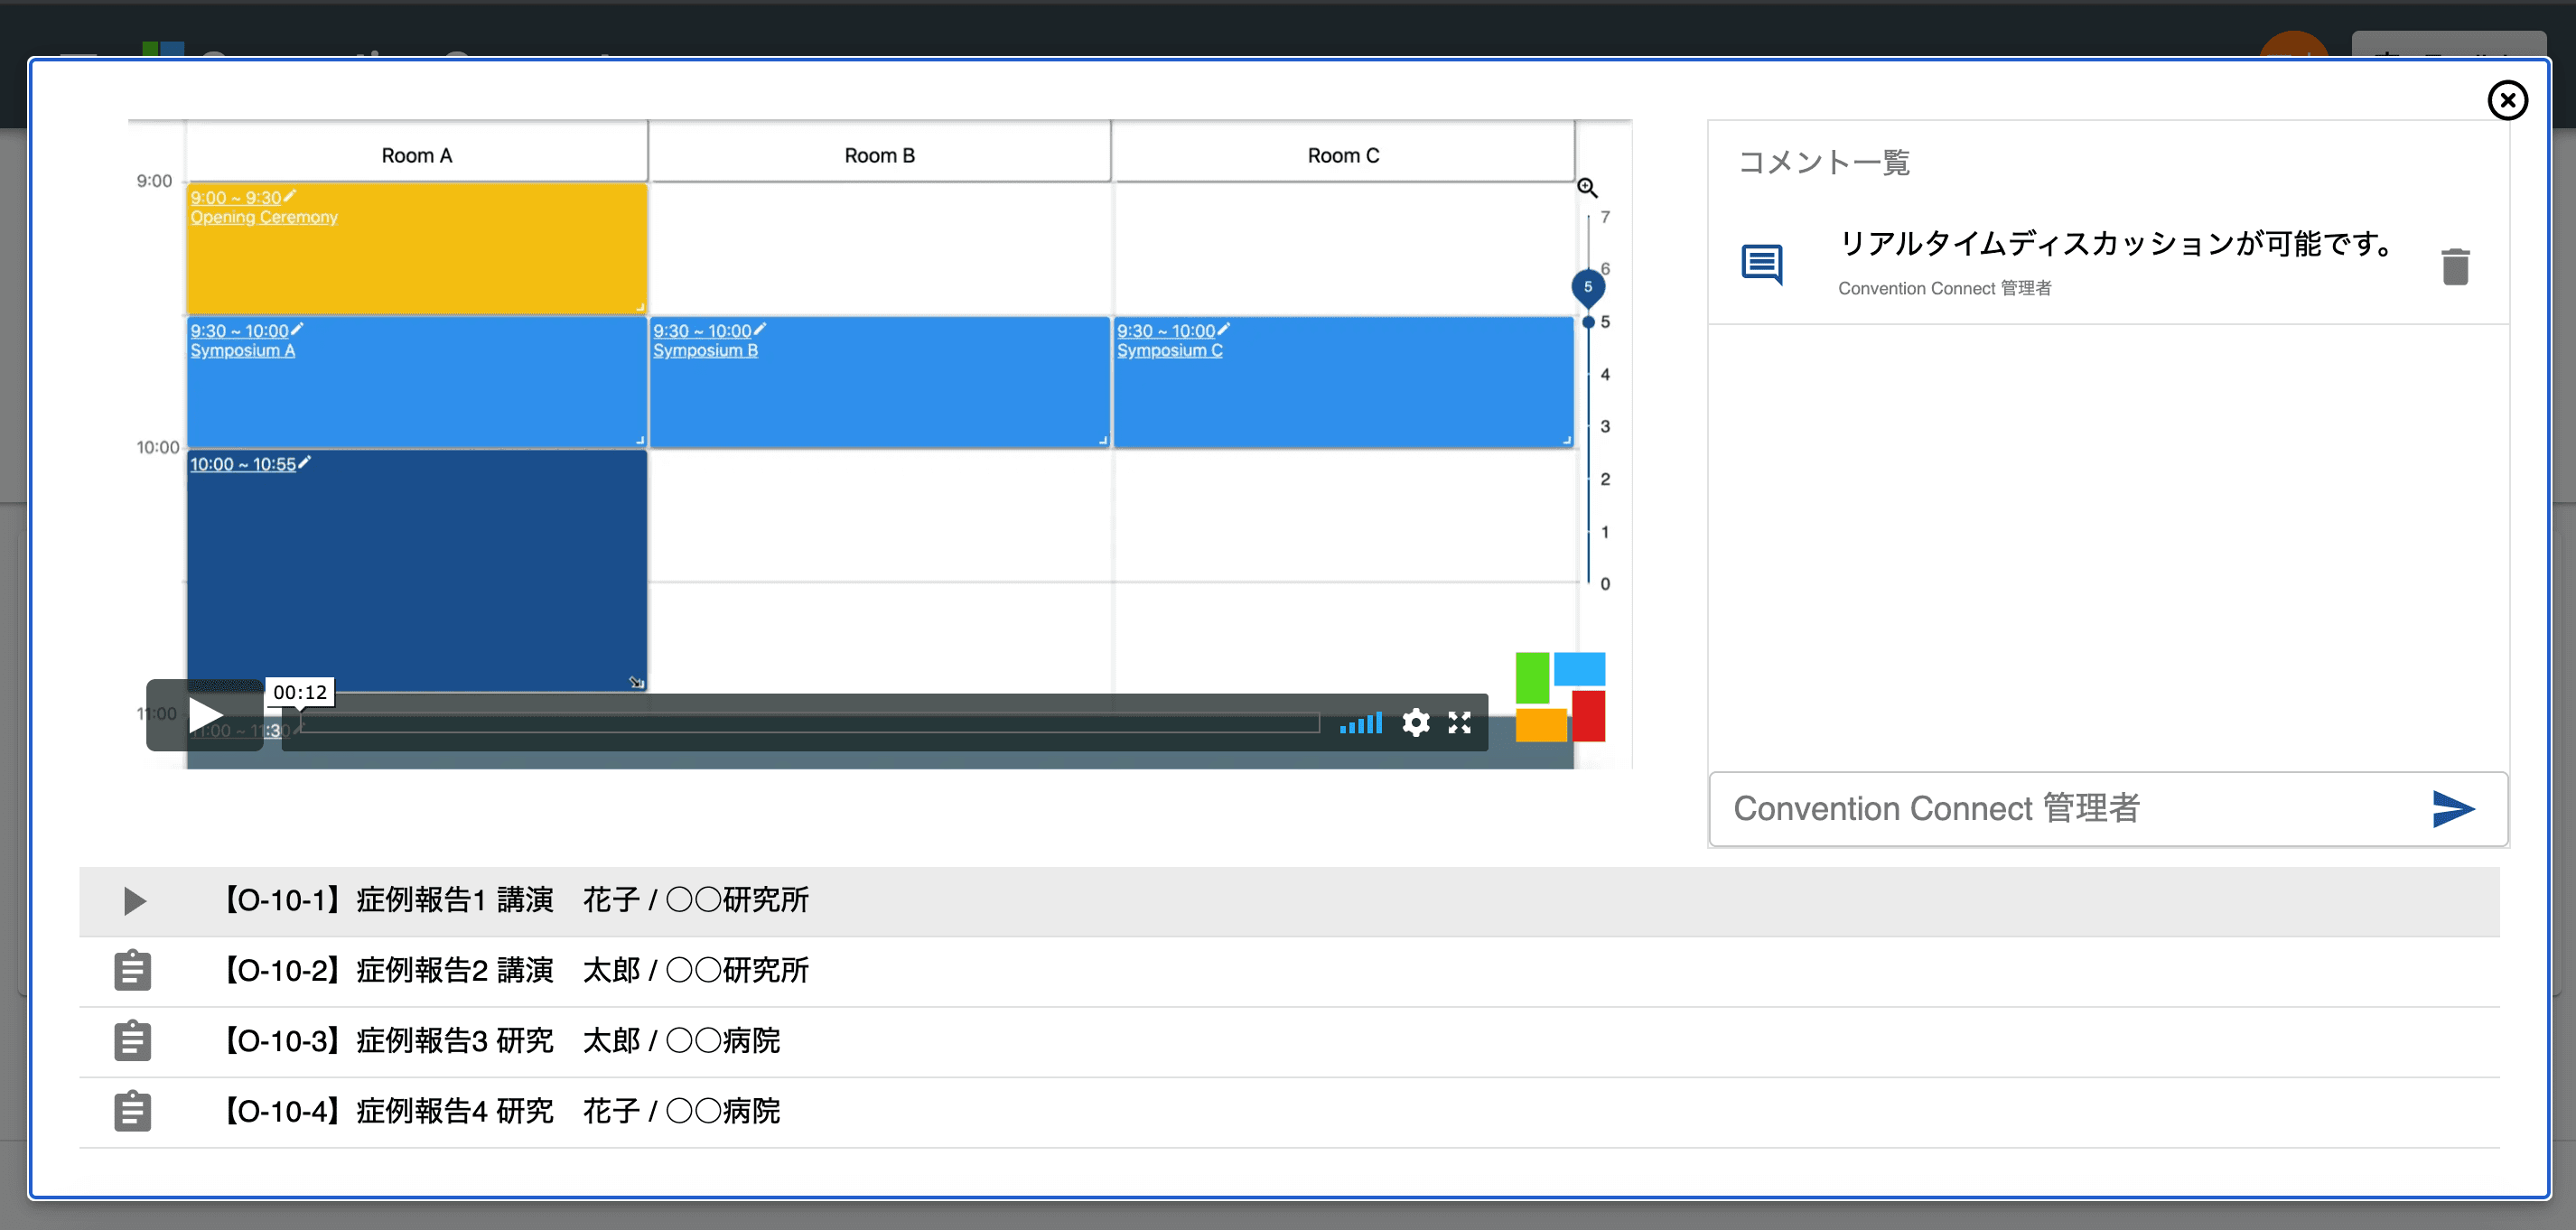
Task: Click the comment message bubble icon
Action: tap(1761, 264)
